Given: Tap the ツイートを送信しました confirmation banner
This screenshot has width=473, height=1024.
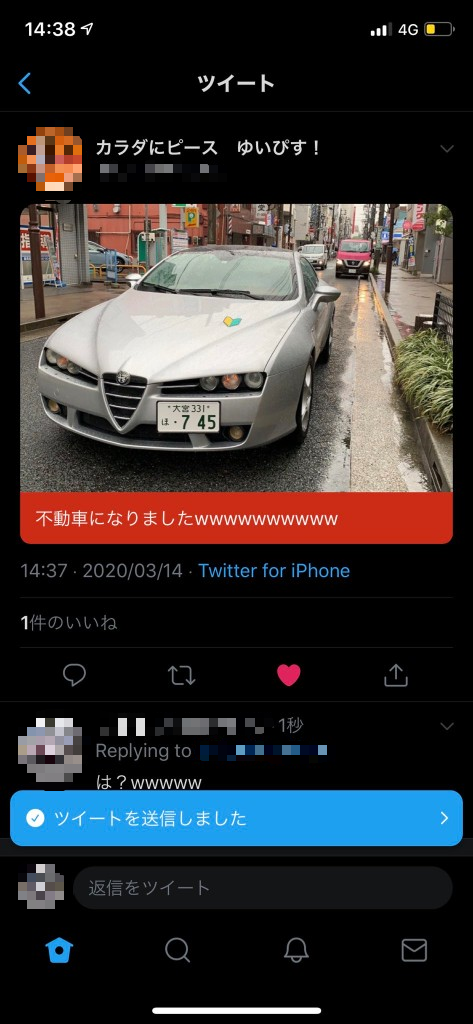Looking at the screenshot, I should [236, 818].
